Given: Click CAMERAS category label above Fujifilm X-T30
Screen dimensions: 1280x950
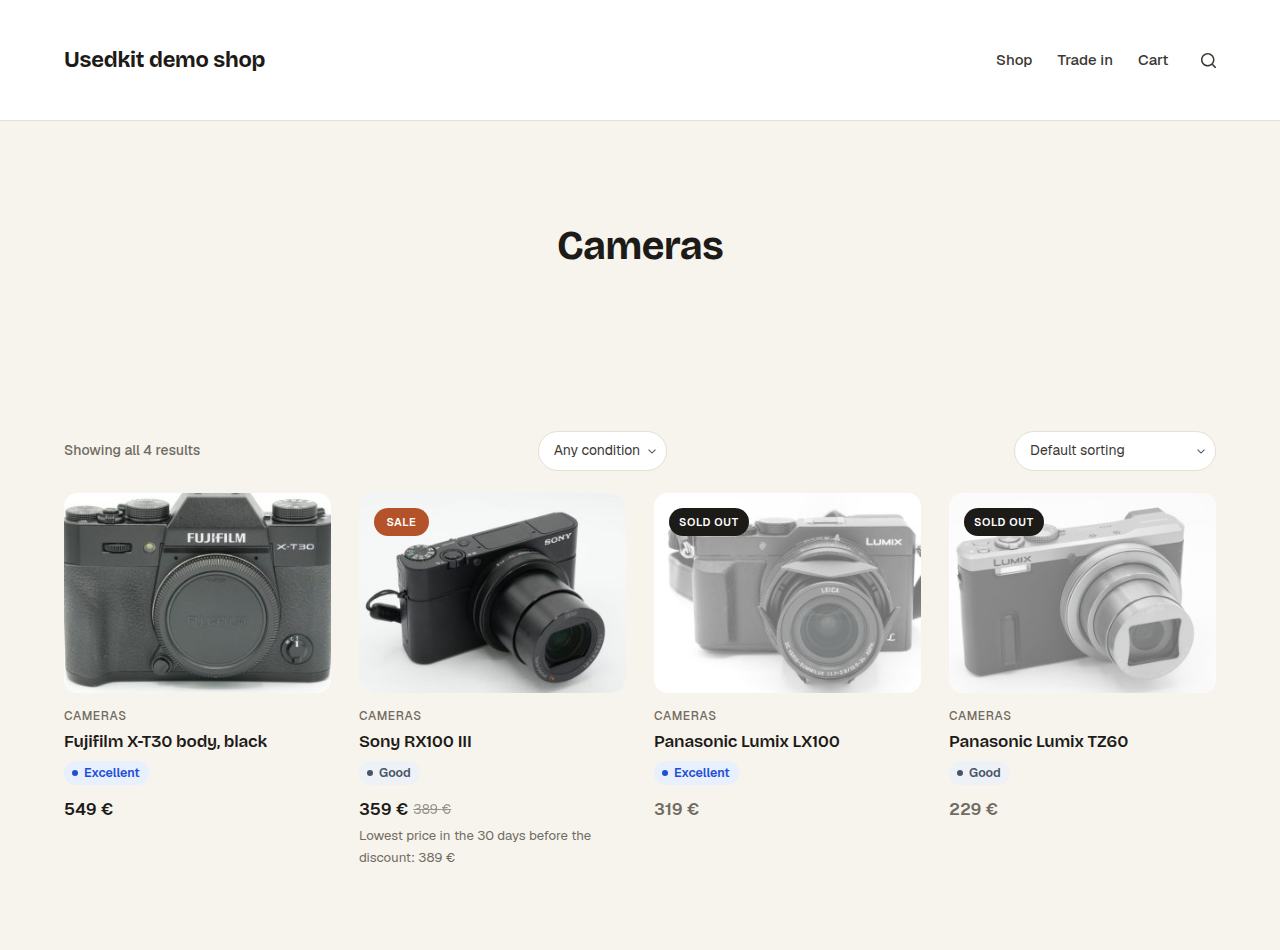Looking at the screenshot, I should click(95, 716).
